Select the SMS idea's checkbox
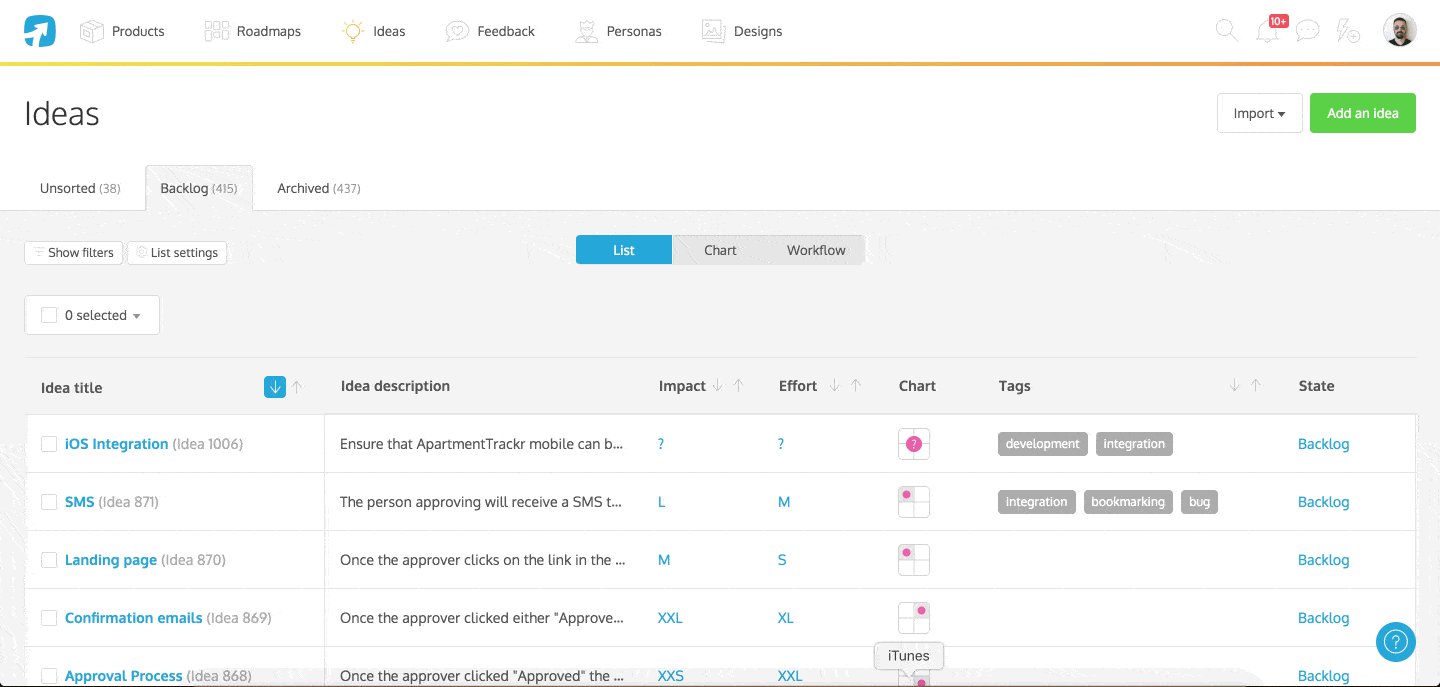The width and height of the screenshot is (1440, 687). (49, 501)
